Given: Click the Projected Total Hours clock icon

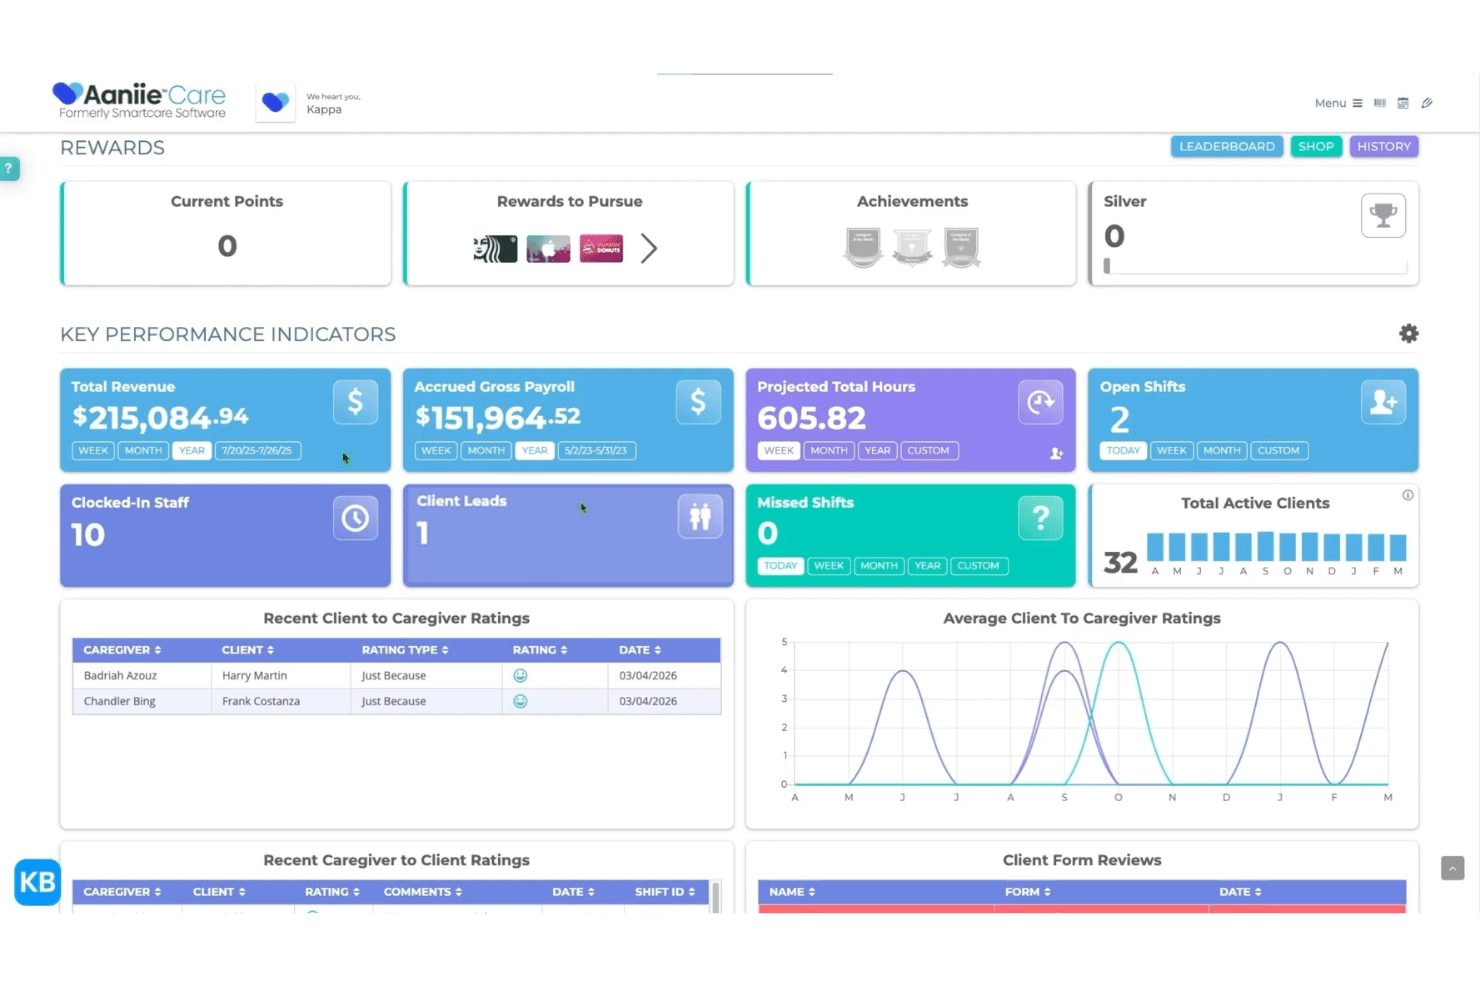Looking at the screenshot, I should (x=1041, y=402).
